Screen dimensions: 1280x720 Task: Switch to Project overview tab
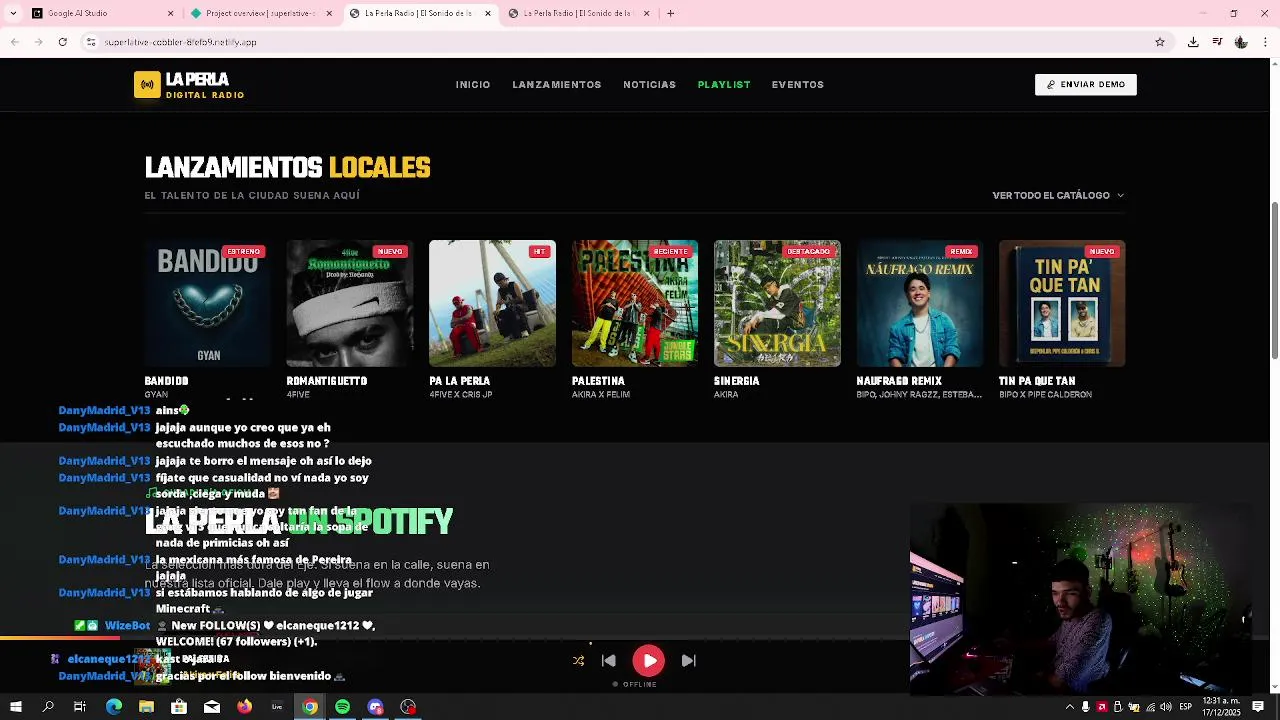point(260,13)
